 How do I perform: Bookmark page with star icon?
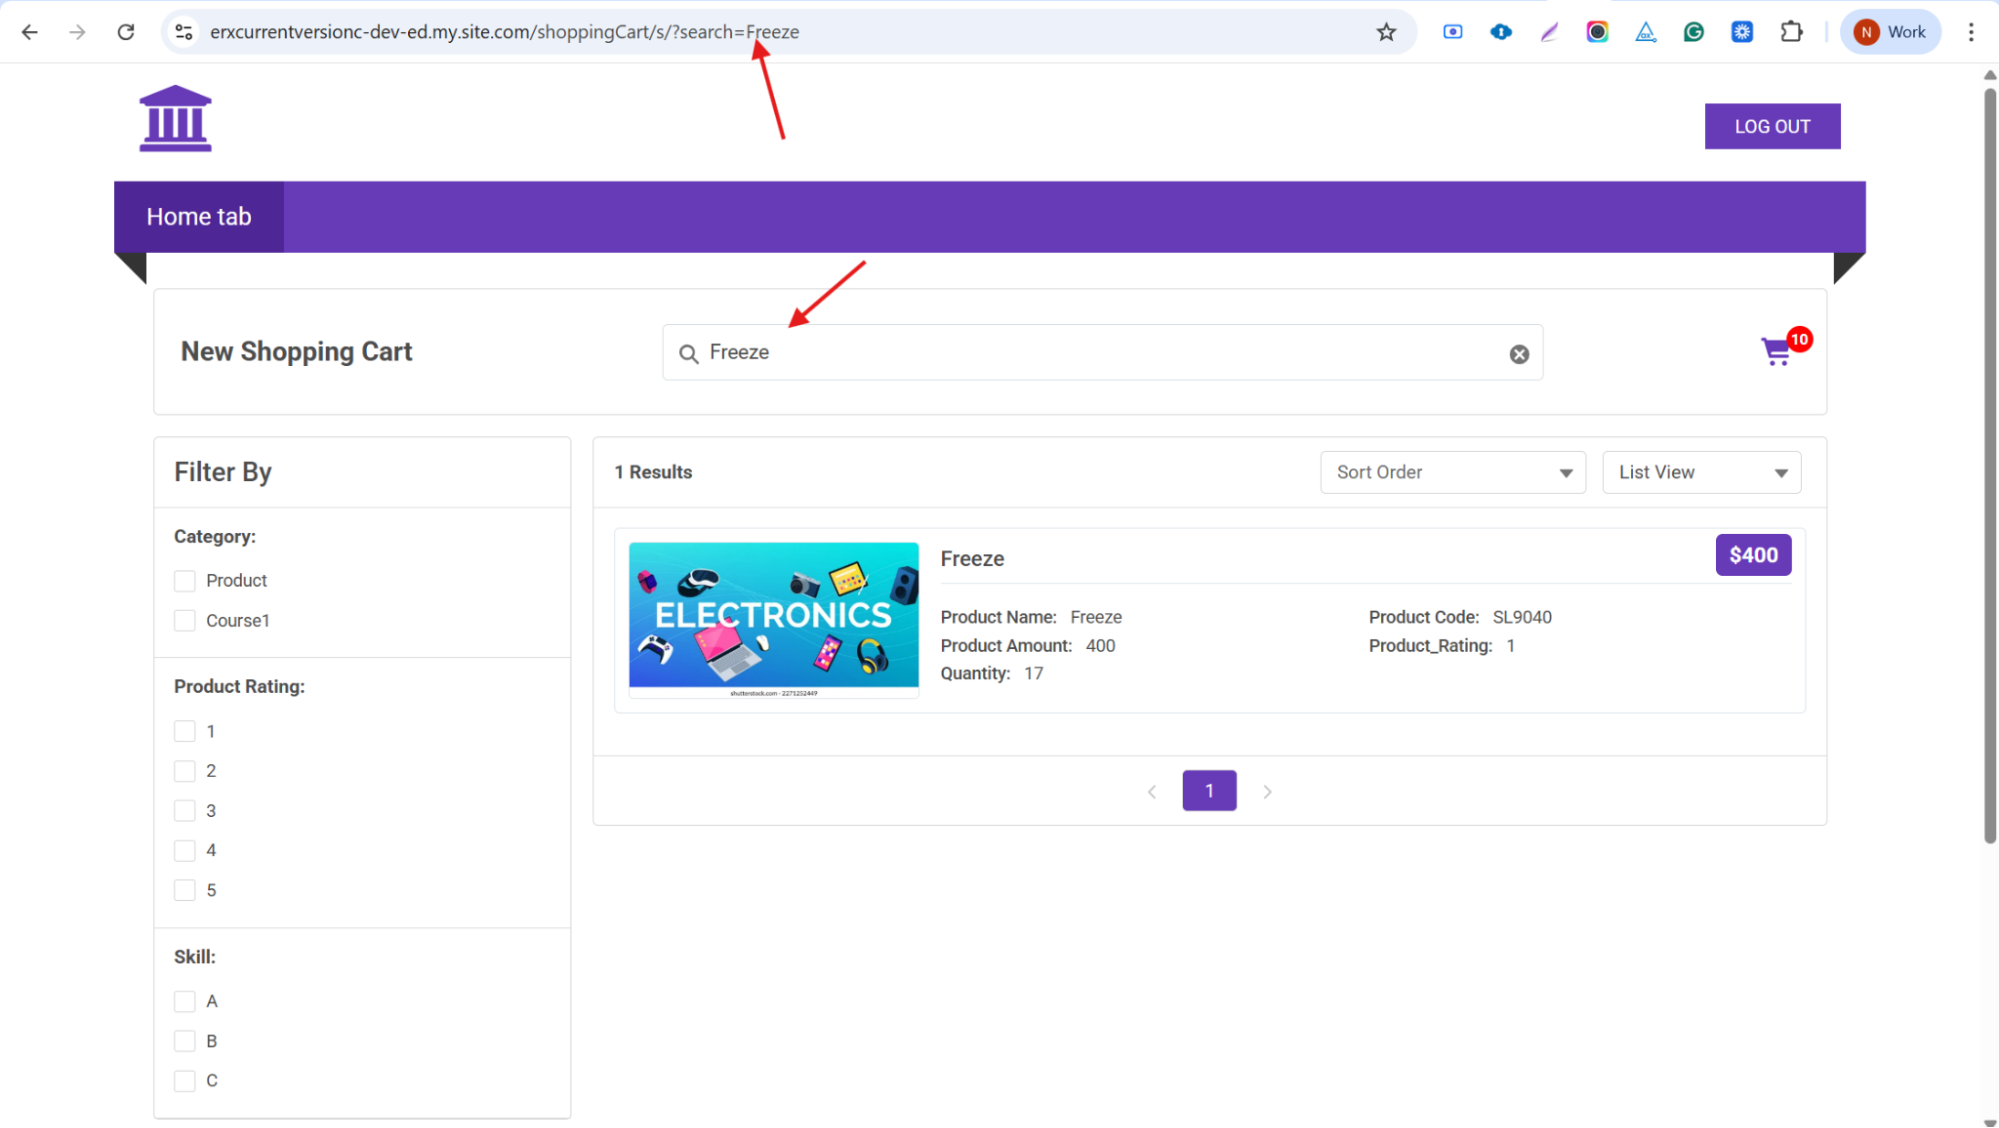[1385, 32]
